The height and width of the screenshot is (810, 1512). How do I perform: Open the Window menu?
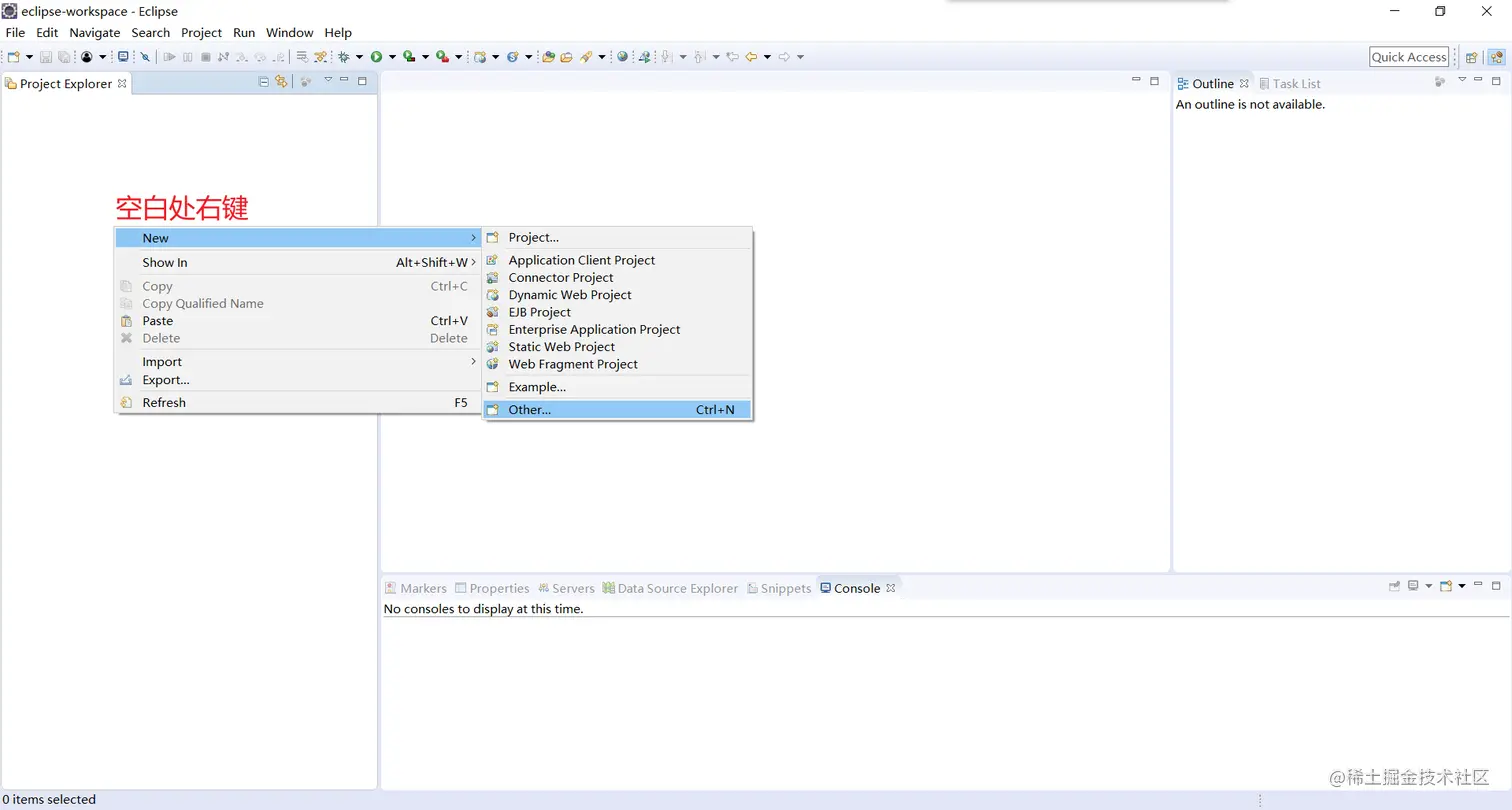[289, 32]
